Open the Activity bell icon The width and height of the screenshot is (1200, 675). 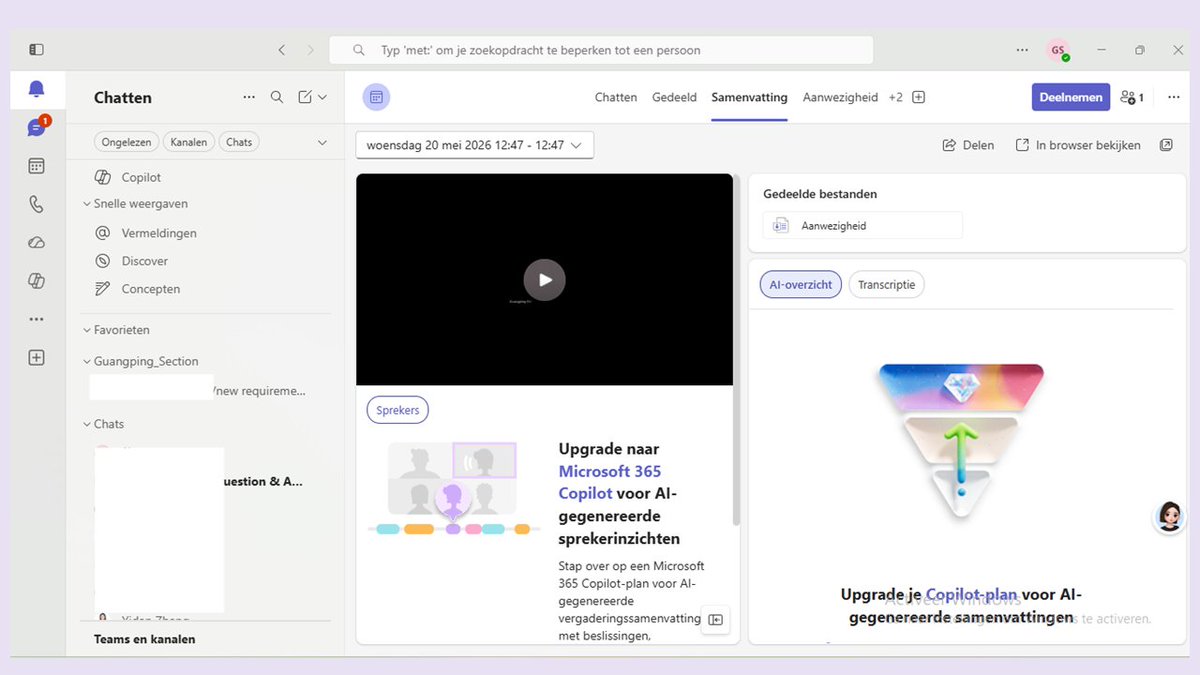(x=36, y=89)
